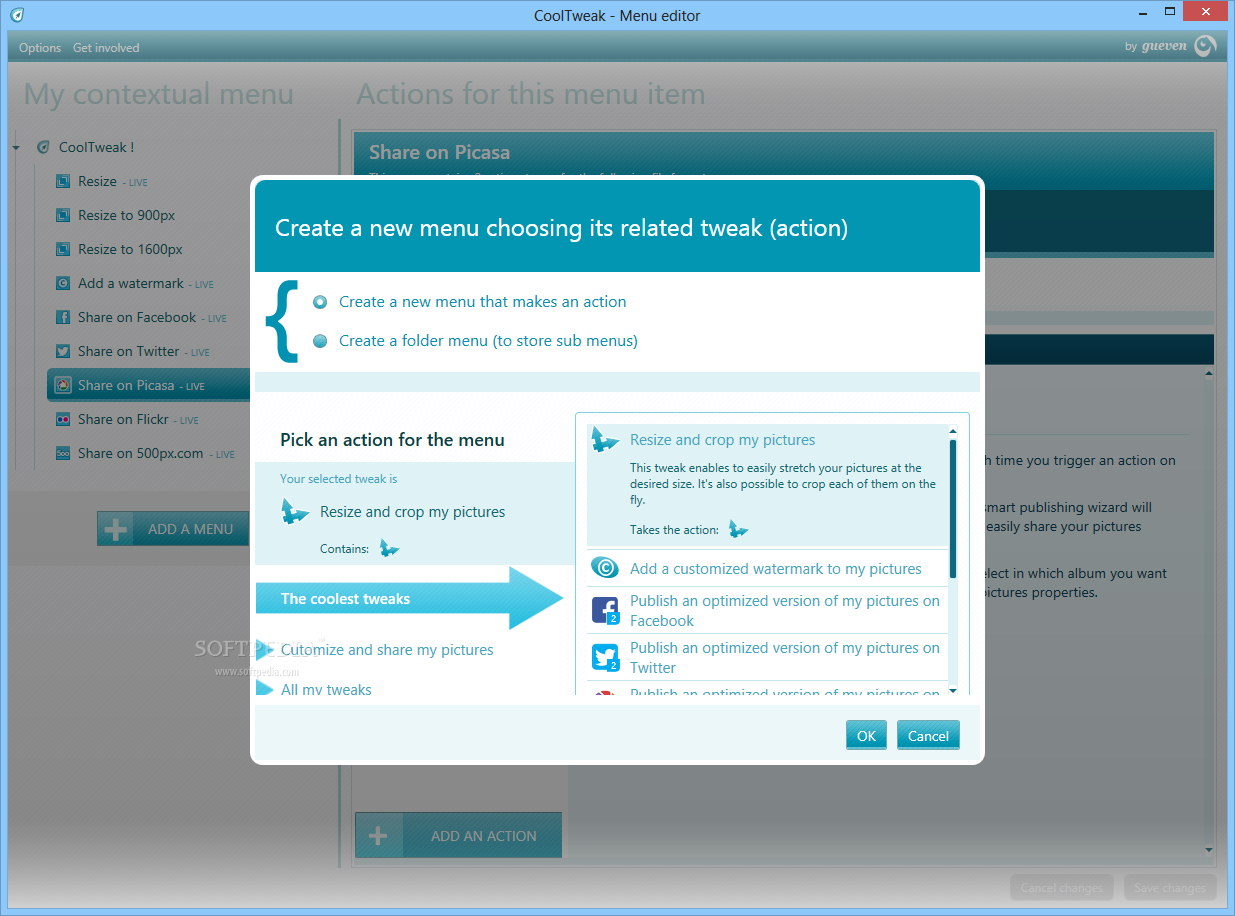Open the Options menu
The image size is (1235, 916).
tap(40, 47)
